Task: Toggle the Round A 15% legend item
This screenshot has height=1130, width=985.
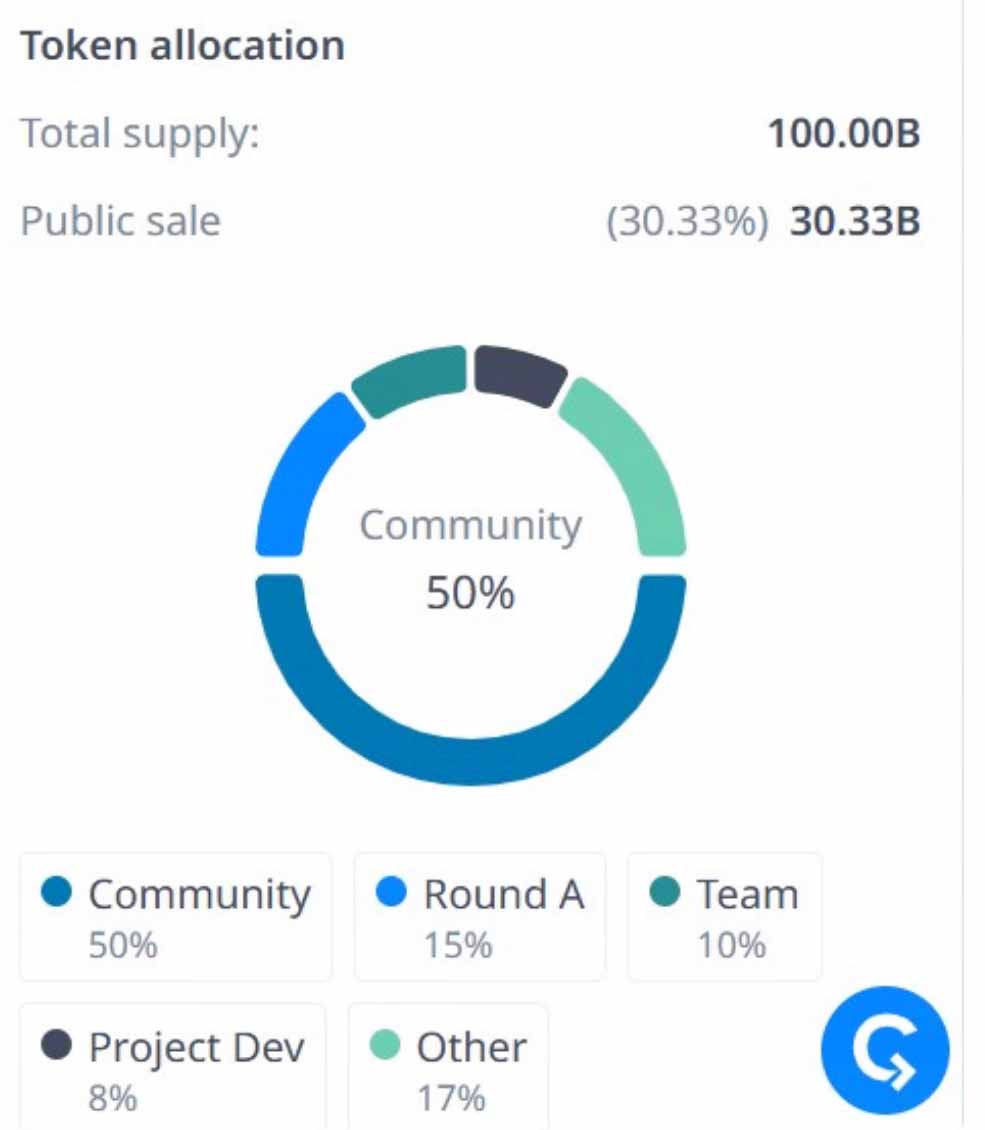Action: coord(480,916)
